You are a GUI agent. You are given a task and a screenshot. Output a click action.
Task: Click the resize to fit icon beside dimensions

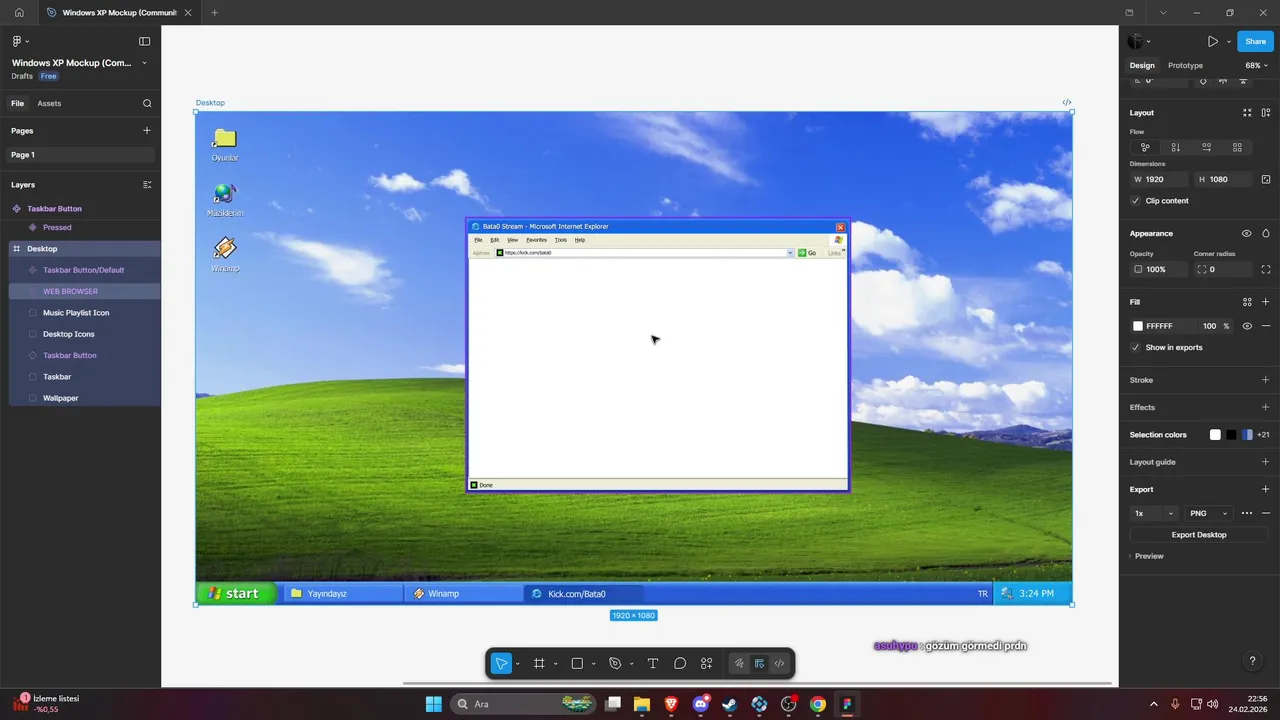(1266, 179)
